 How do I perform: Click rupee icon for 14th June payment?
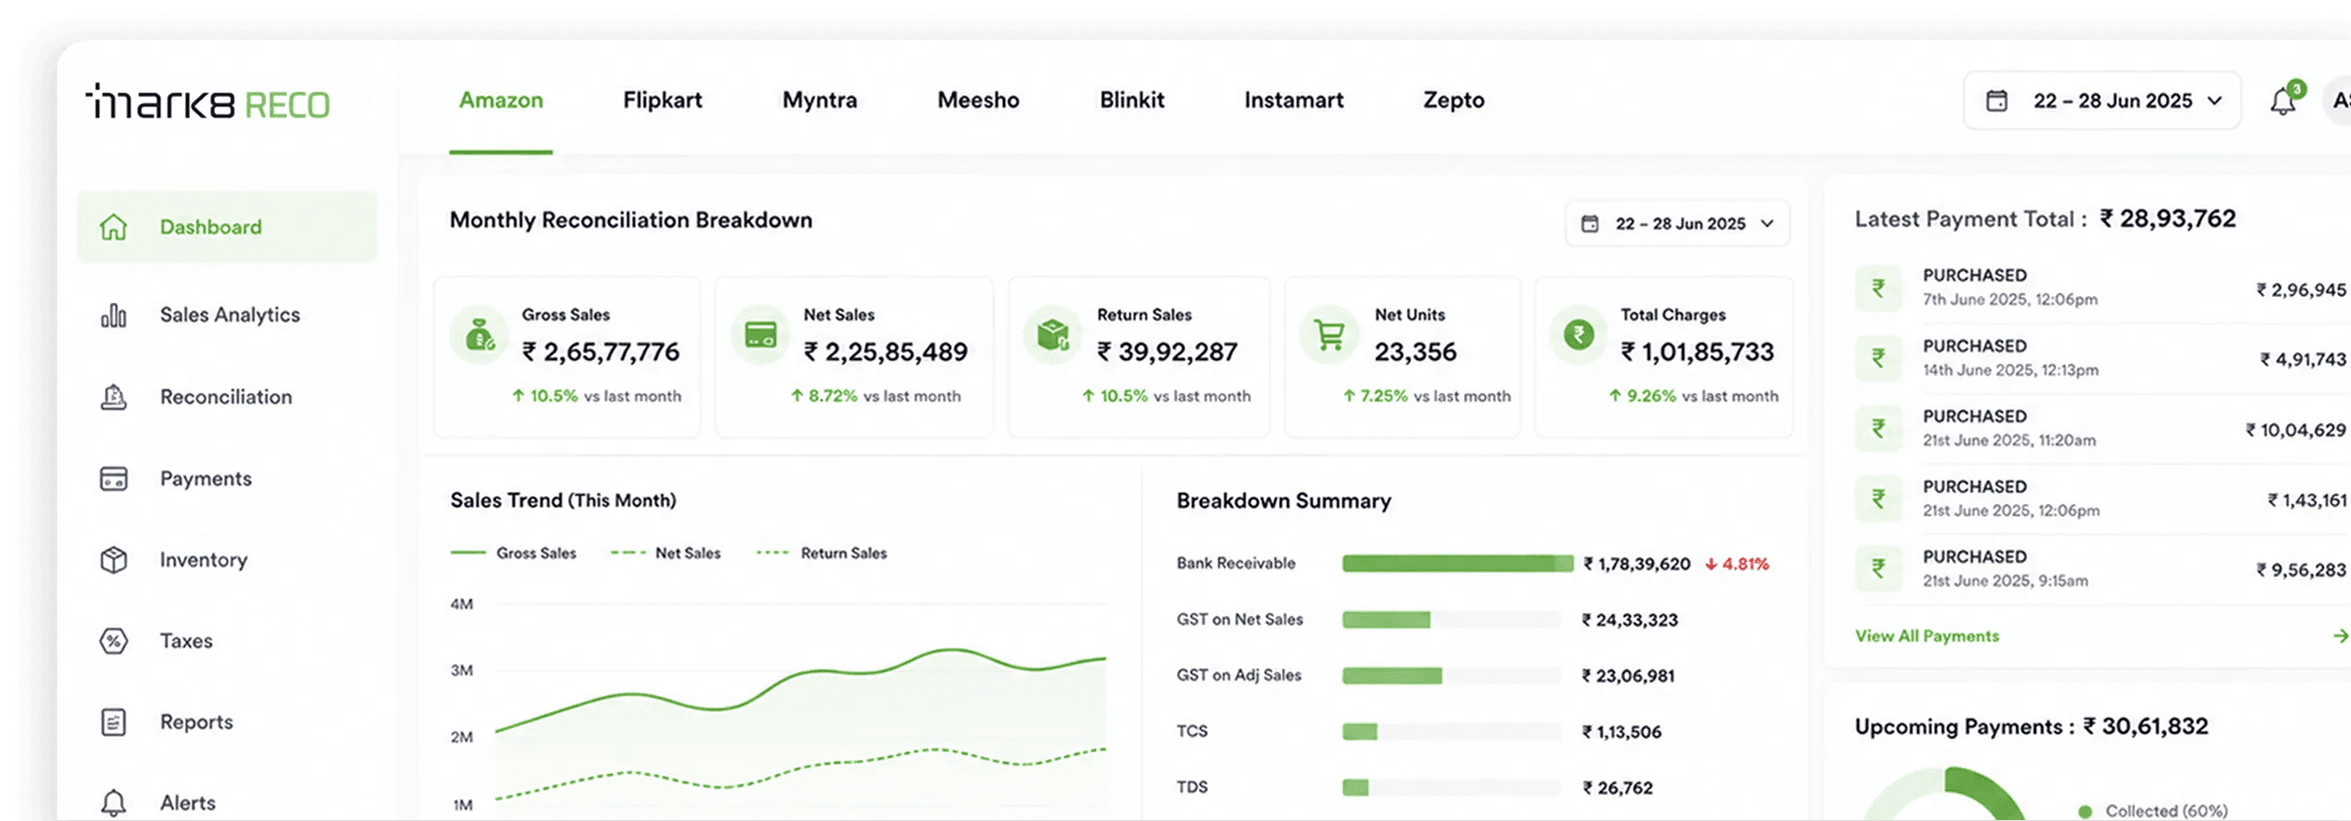coord(1879,358)
